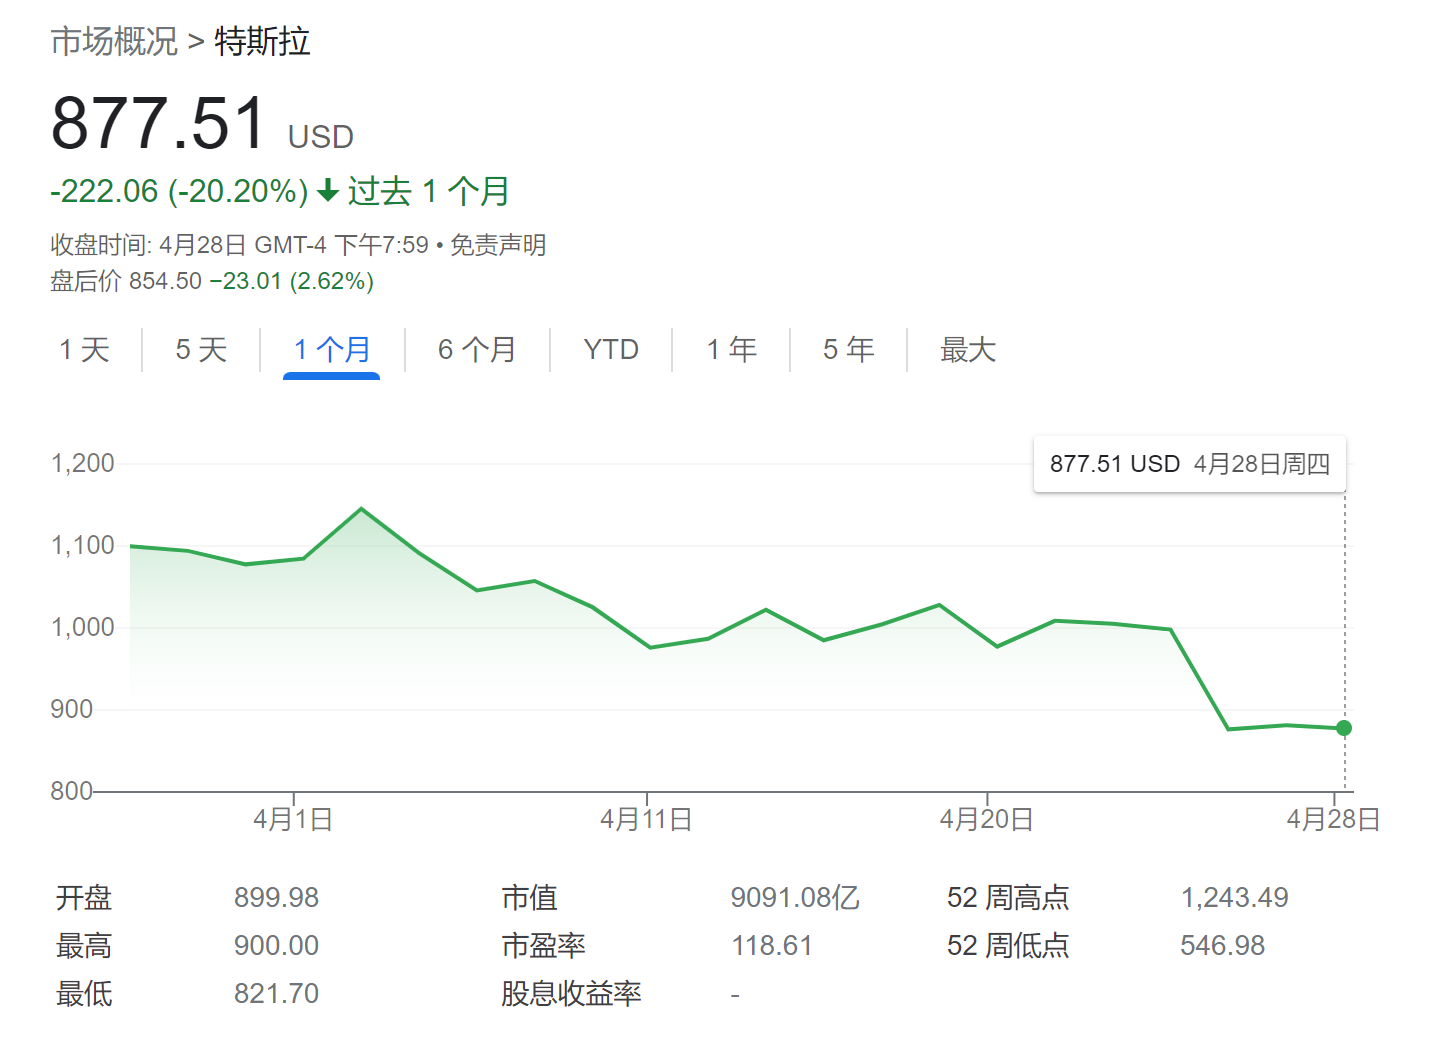Click the 52 周高点 label
Screen dimensions: 1446x1038
pyautogui.click(x=1008, y=898)
